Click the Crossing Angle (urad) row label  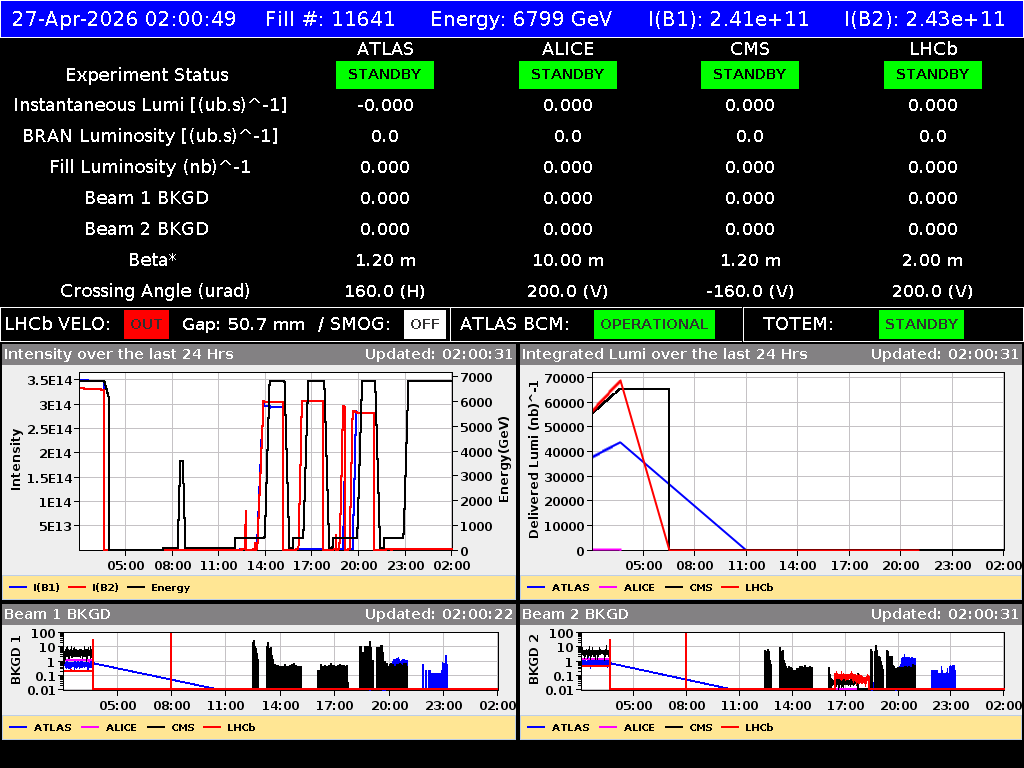[x=155, y=291]
